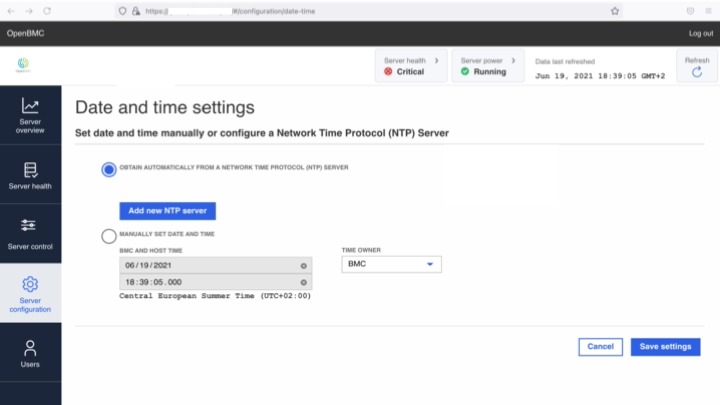This screenshot has height=405, width=720.
Task: Click the Cancel button
Action: (x=600, y=347)
